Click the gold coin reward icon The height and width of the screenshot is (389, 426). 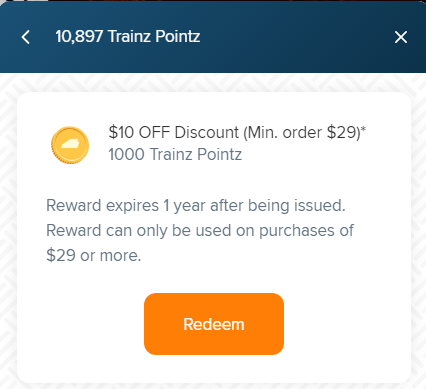click(70, 145)
